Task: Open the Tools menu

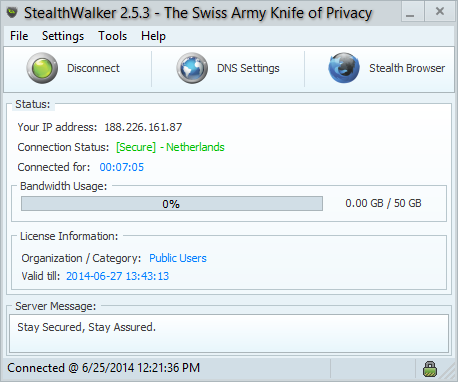Action: pyautogui.click(x=113, y=36)
